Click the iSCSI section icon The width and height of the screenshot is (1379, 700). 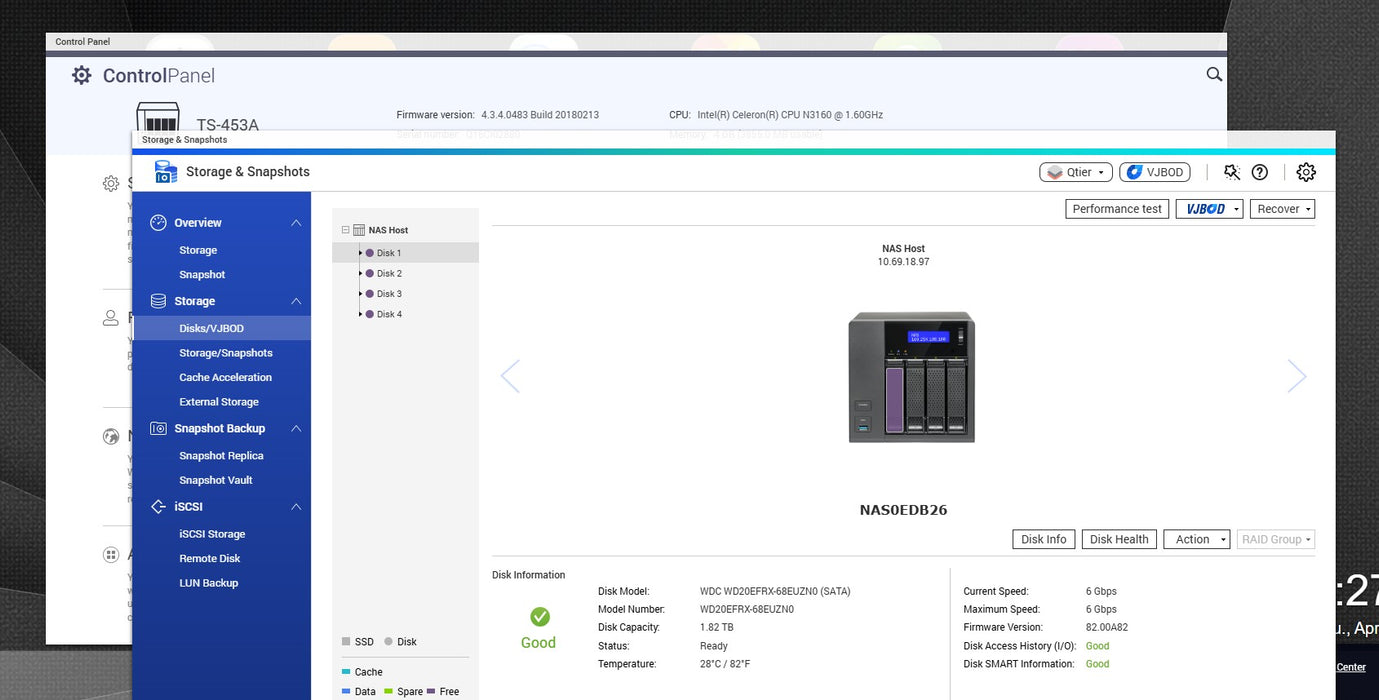(158, 507)
